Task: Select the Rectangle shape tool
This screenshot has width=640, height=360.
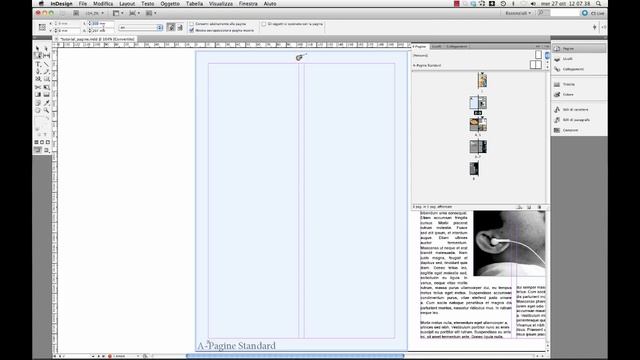Action: (46, 78)
